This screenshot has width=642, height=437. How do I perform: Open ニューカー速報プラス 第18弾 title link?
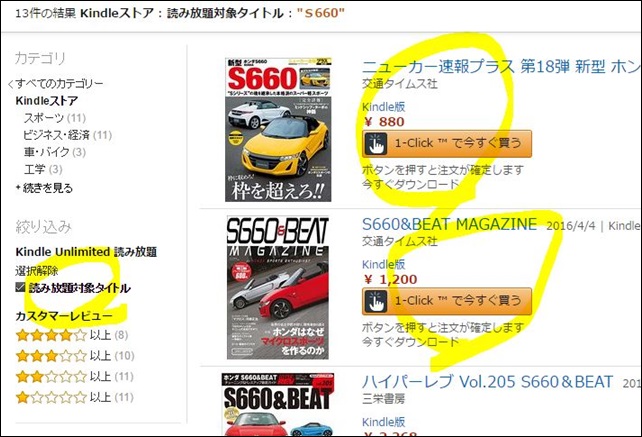(502, 66)
